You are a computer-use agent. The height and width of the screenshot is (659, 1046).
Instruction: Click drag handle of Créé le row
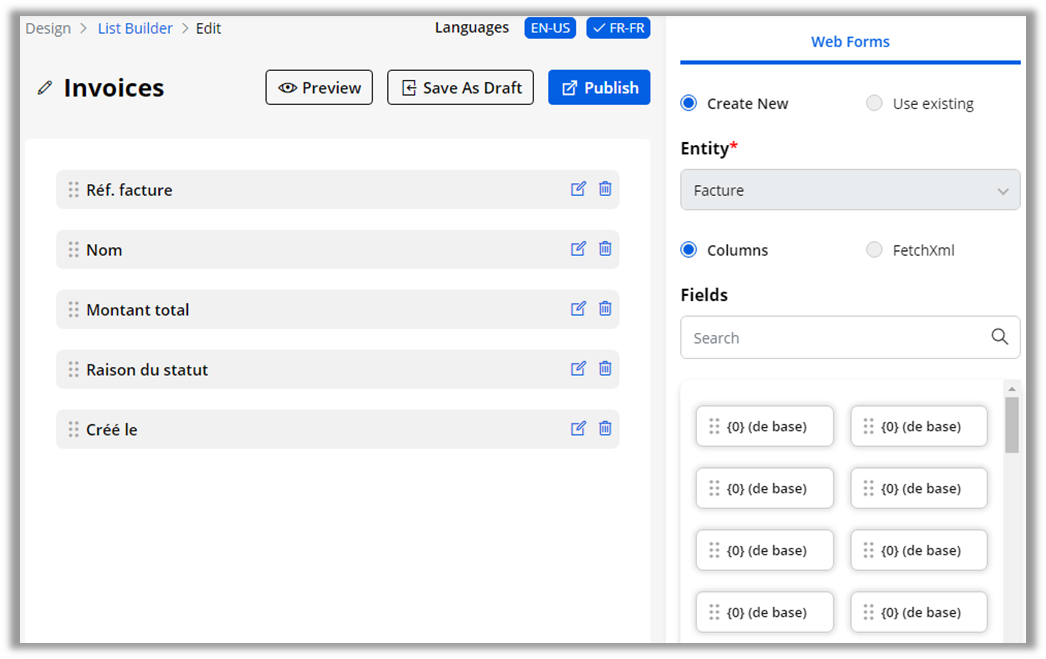73,429
